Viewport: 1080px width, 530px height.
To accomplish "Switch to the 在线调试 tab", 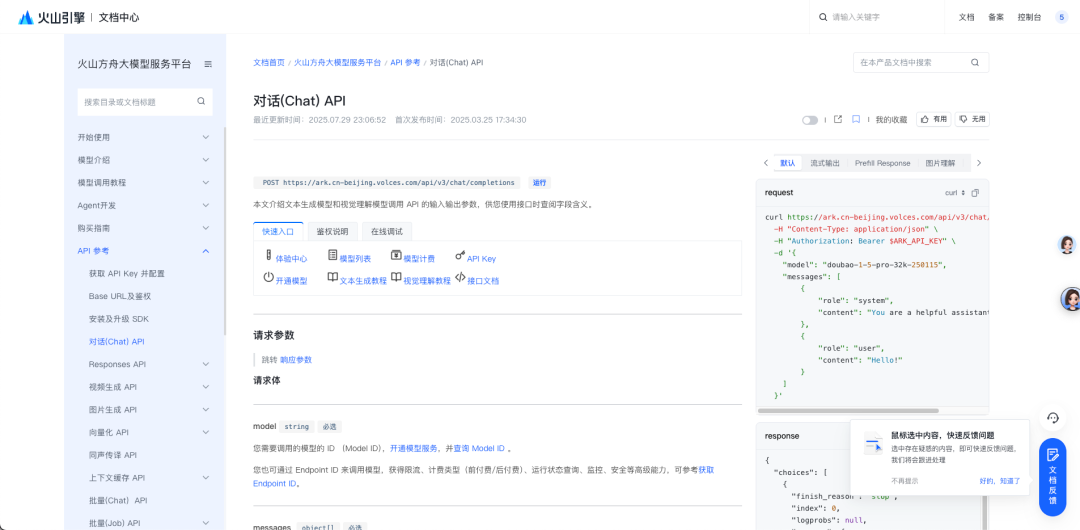I will (386, 231).
